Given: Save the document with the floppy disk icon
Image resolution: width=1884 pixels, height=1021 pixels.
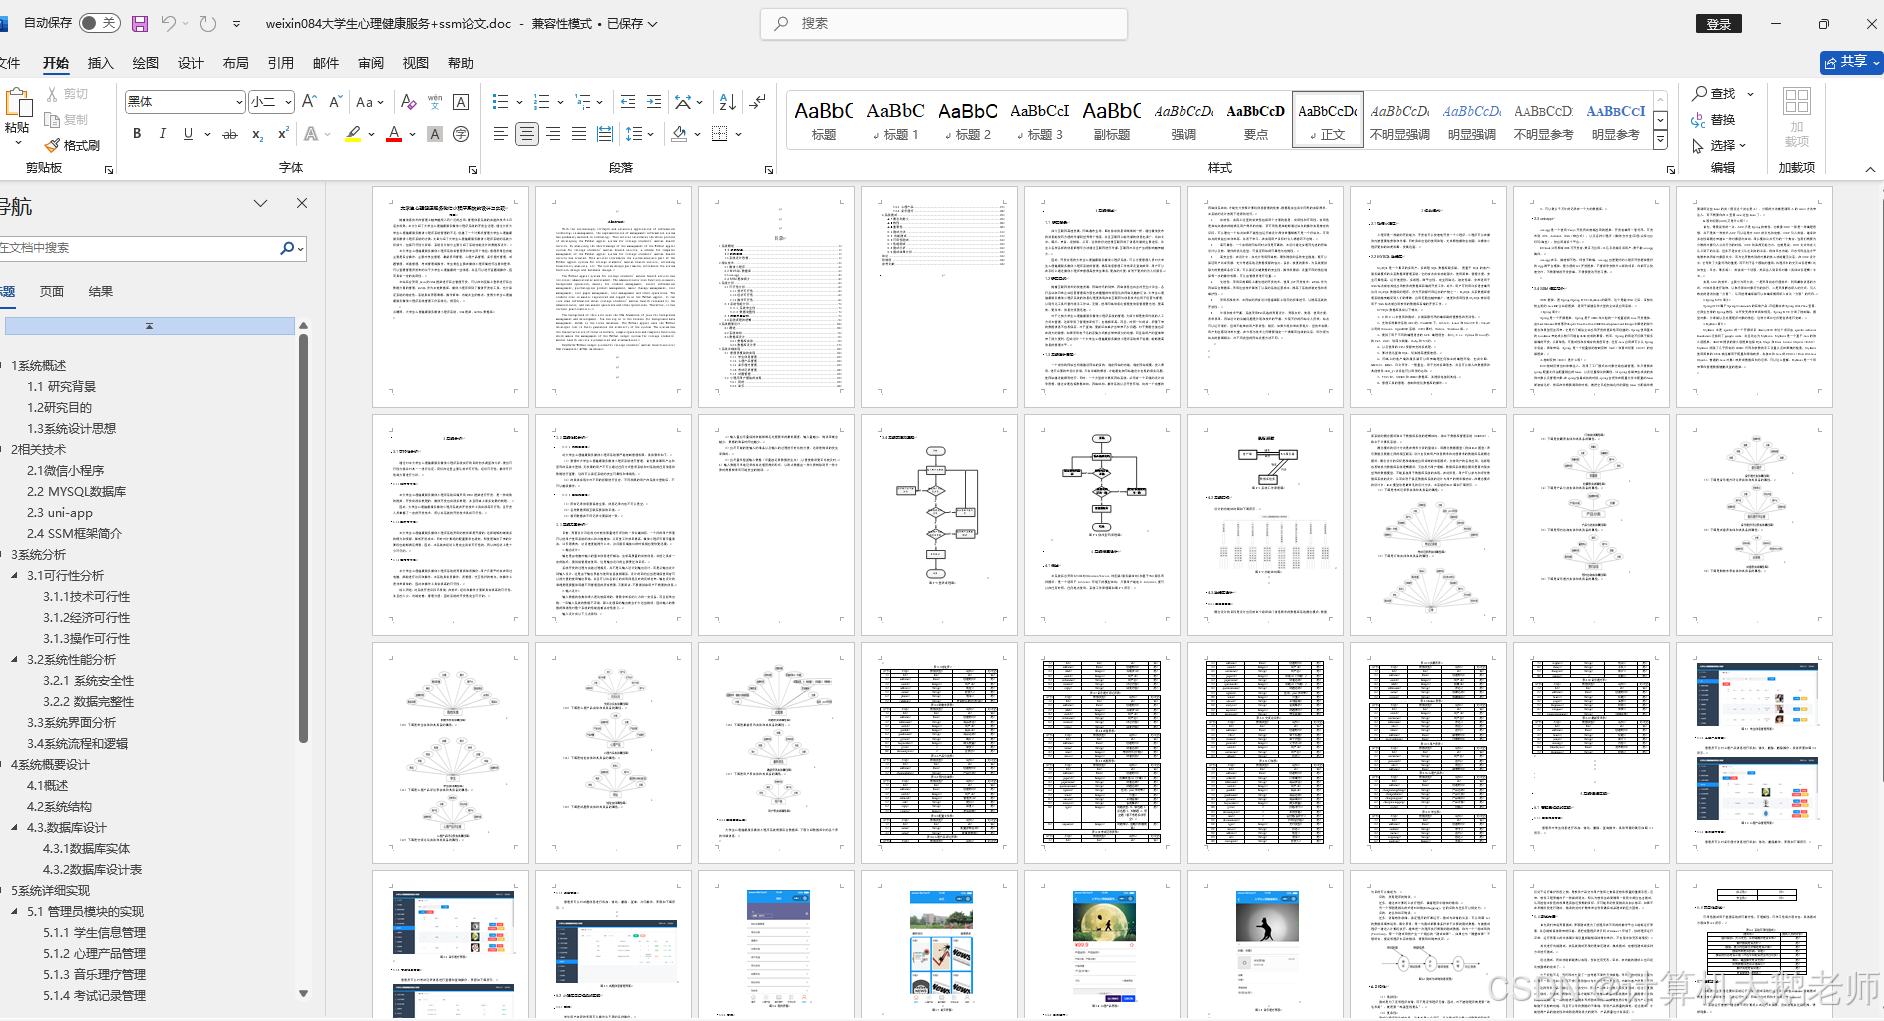Looking at the screenshot, I should point(140,23).
